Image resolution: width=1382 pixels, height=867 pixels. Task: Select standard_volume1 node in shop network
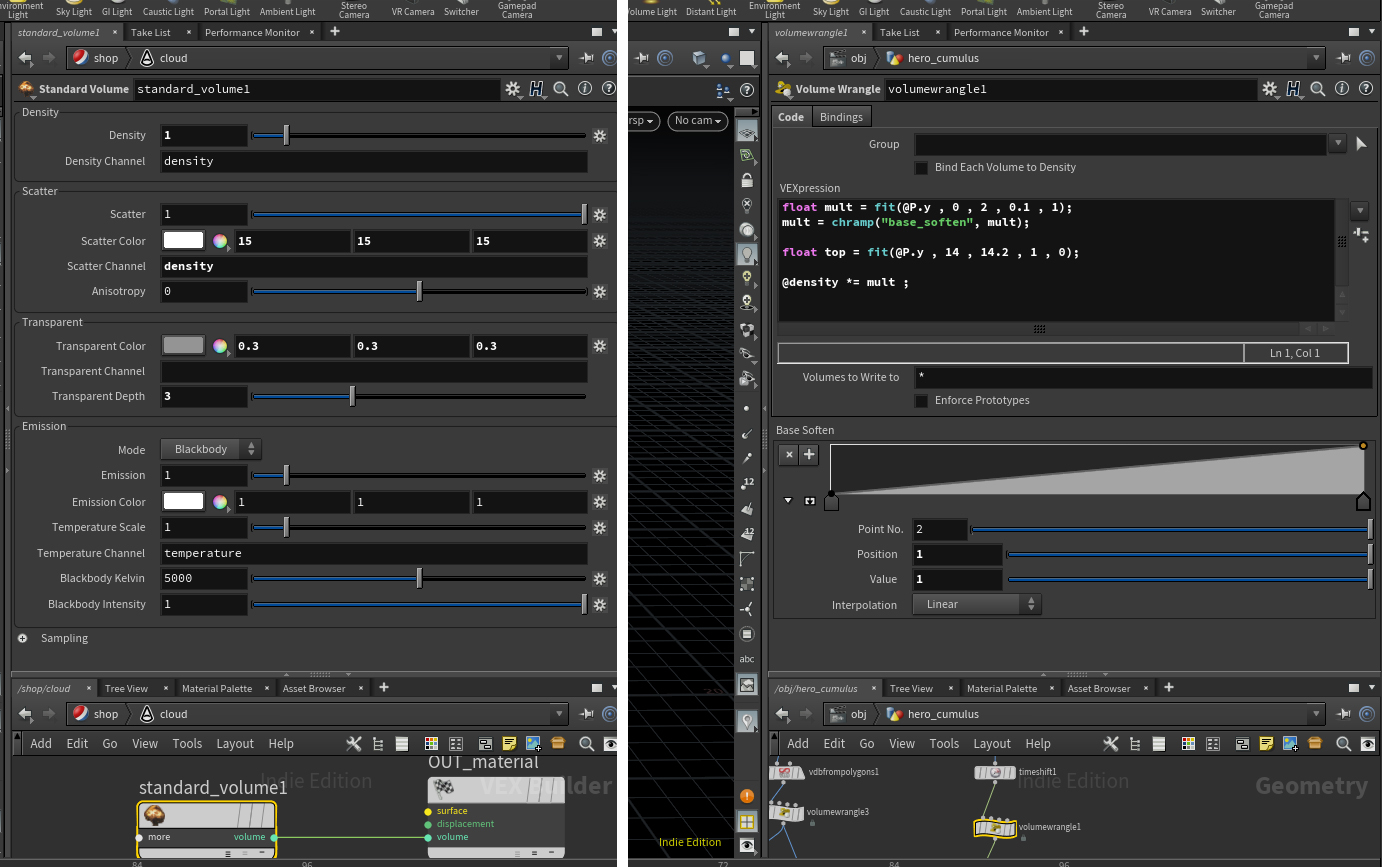pyautogui.click(x=206, y=828)
